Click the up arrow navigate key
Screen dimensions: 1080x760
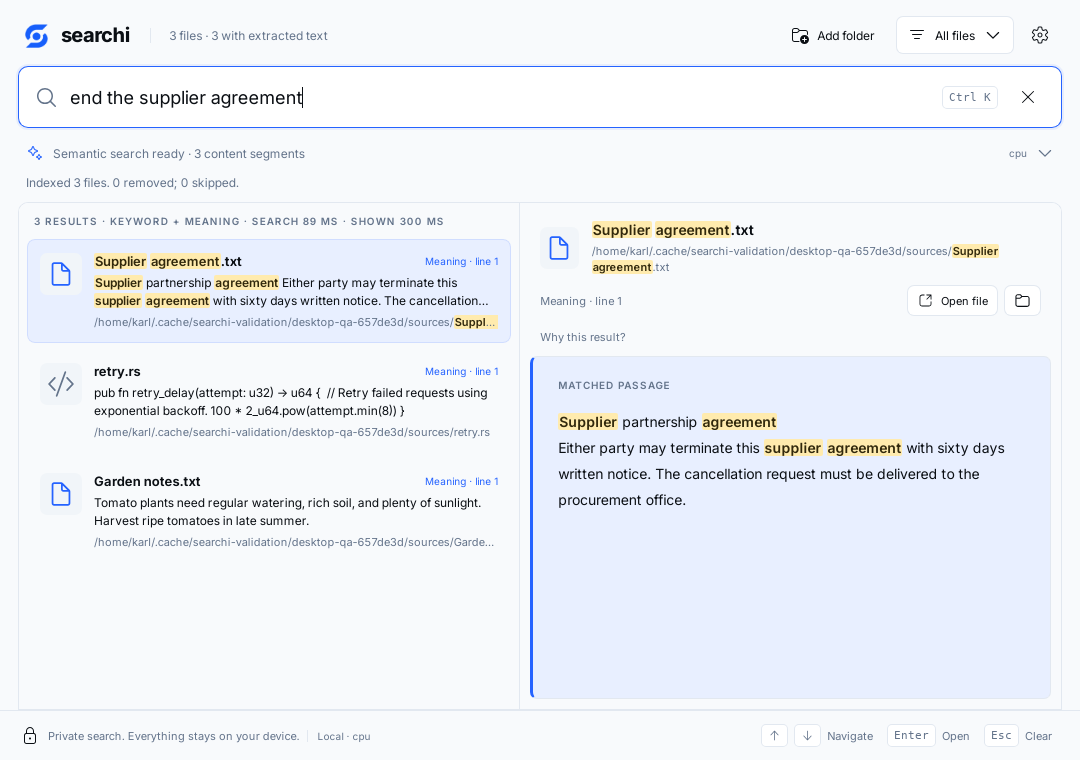click(x=774, y=736)
